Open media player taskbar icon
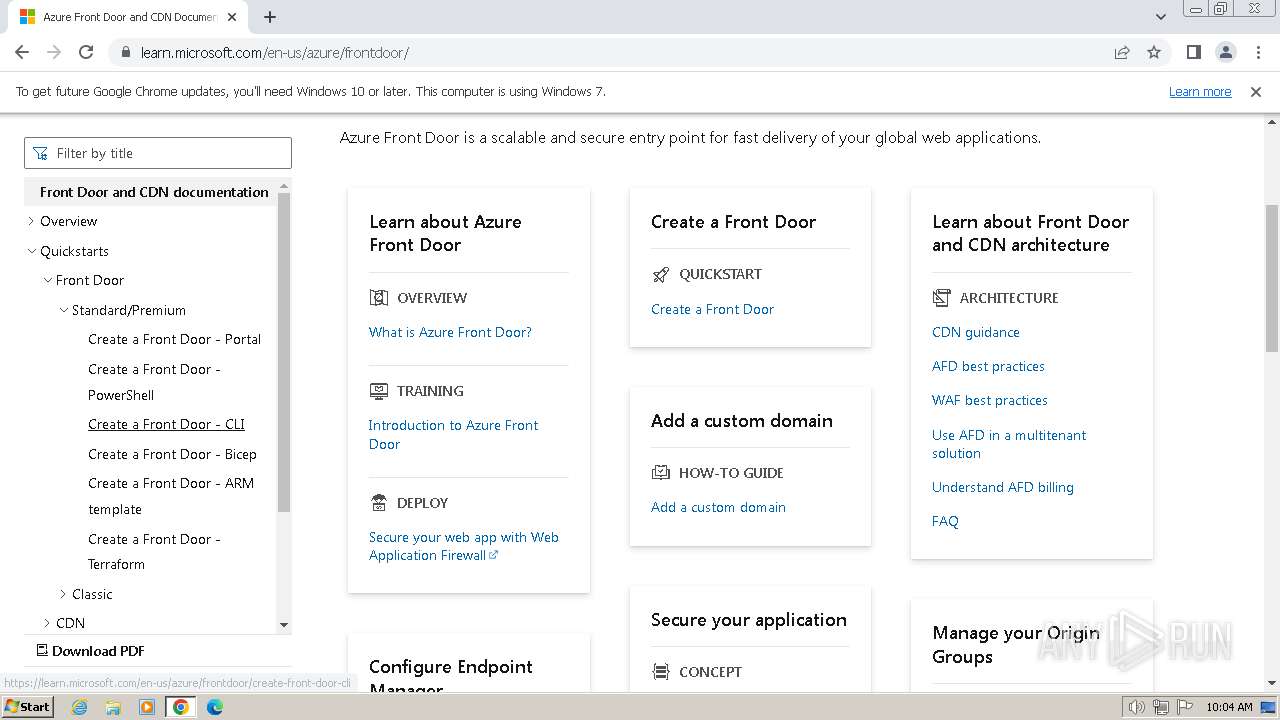 (147, 707)
